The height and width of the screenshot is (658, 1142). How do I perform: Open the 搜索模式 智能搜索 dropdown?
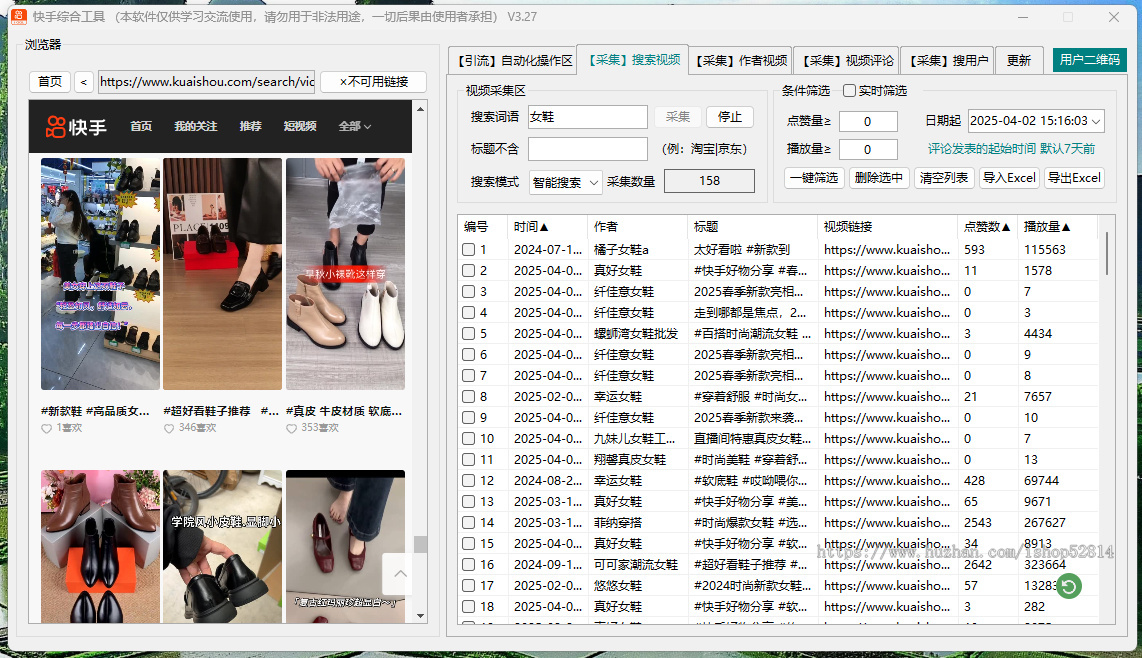[x=566, y=182]
